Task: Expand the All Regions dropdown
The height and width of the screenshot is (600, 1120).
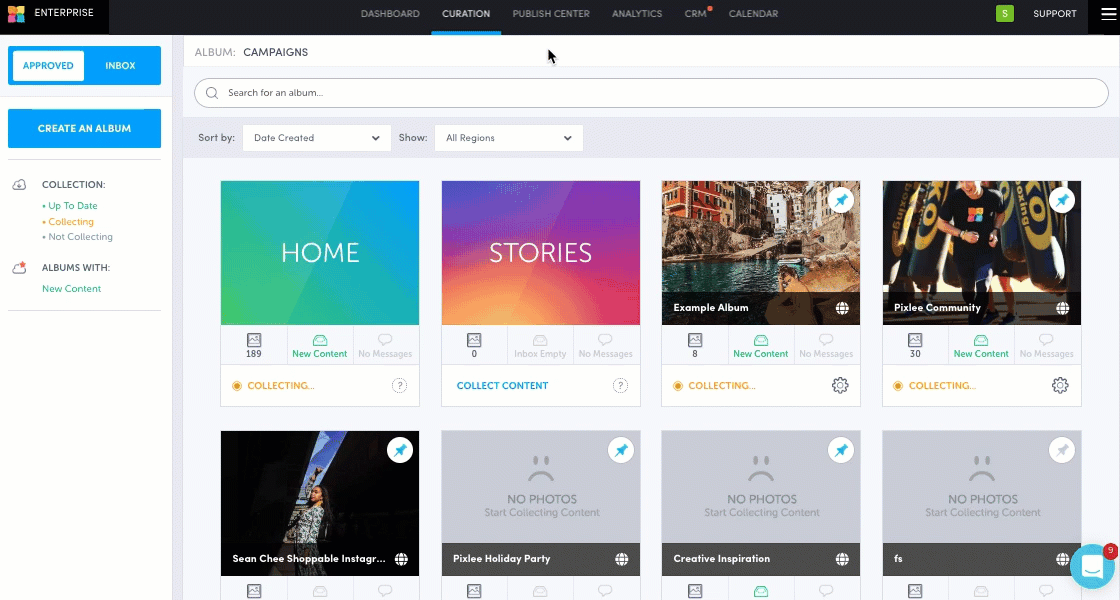Action: pos(508,138)
